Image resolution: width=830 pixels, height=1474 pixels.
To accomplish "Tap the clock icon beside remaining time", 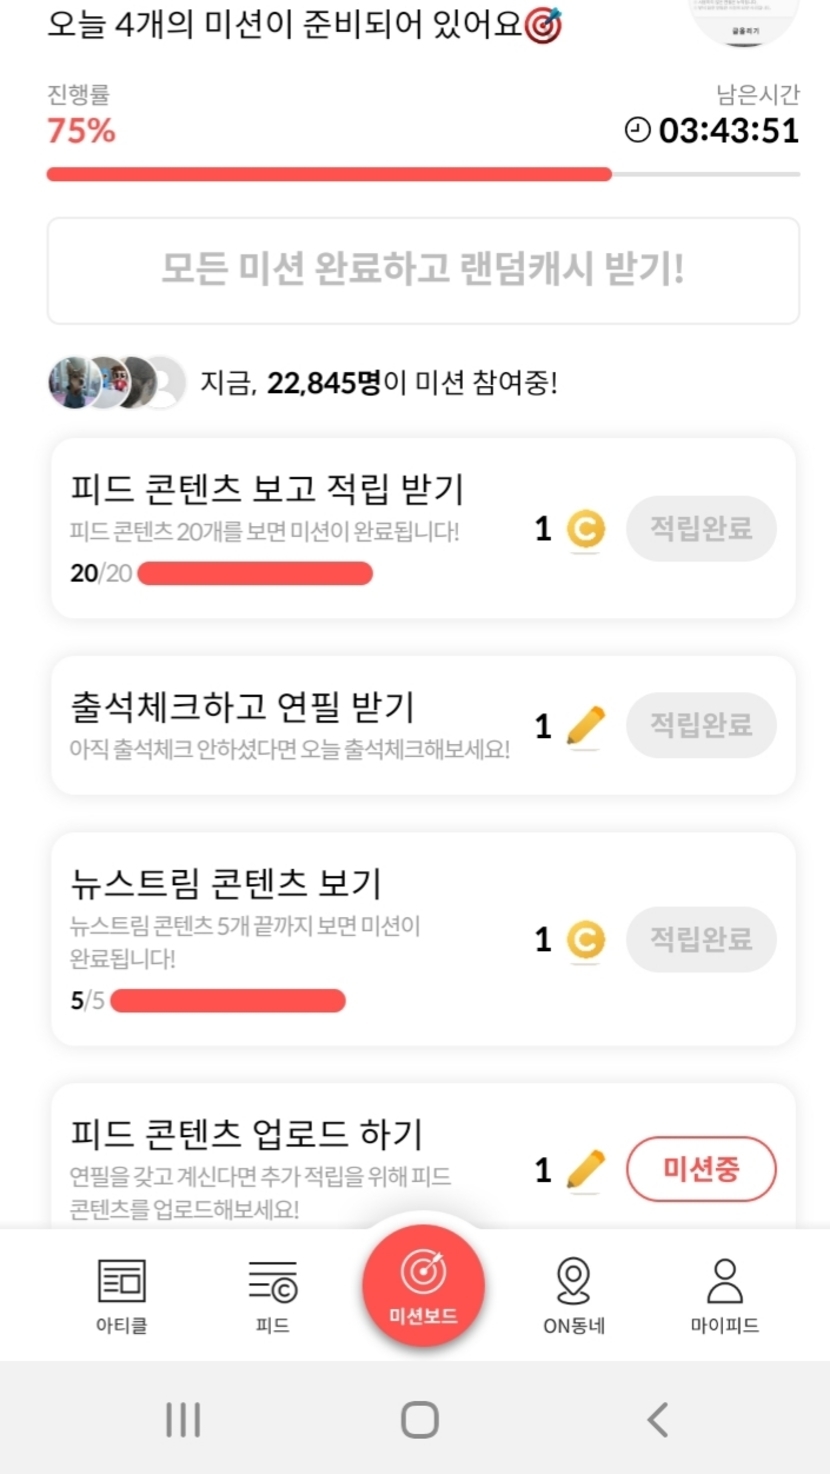I will [637, 130].
